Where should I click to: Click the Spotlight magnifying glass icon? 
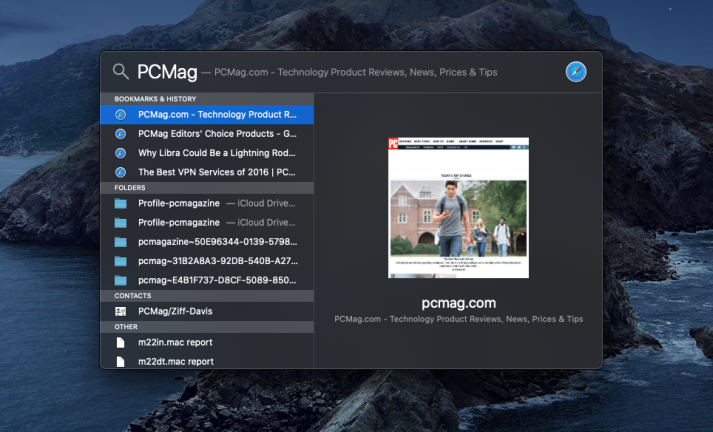(121, 71)
